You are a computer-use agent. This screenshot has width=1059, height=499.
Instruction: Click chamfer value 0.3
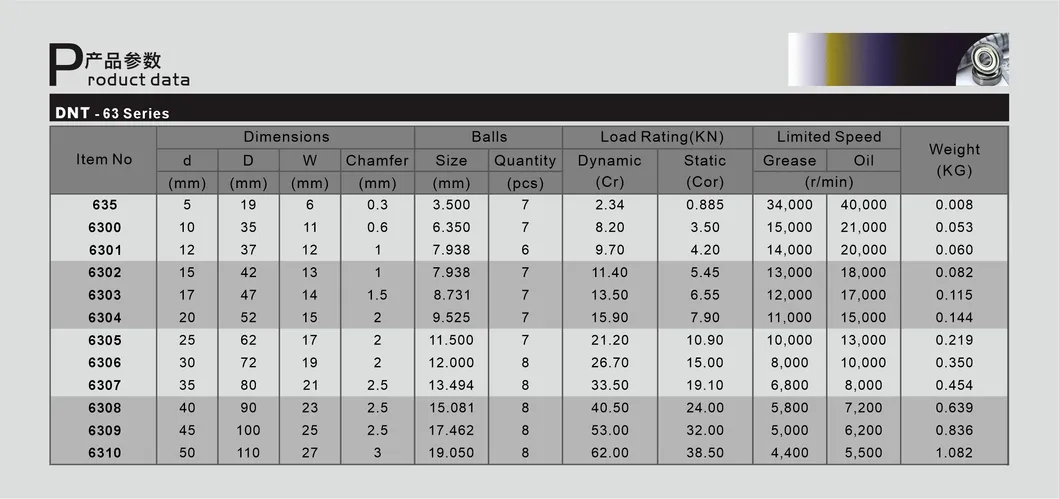click(378, 205)
